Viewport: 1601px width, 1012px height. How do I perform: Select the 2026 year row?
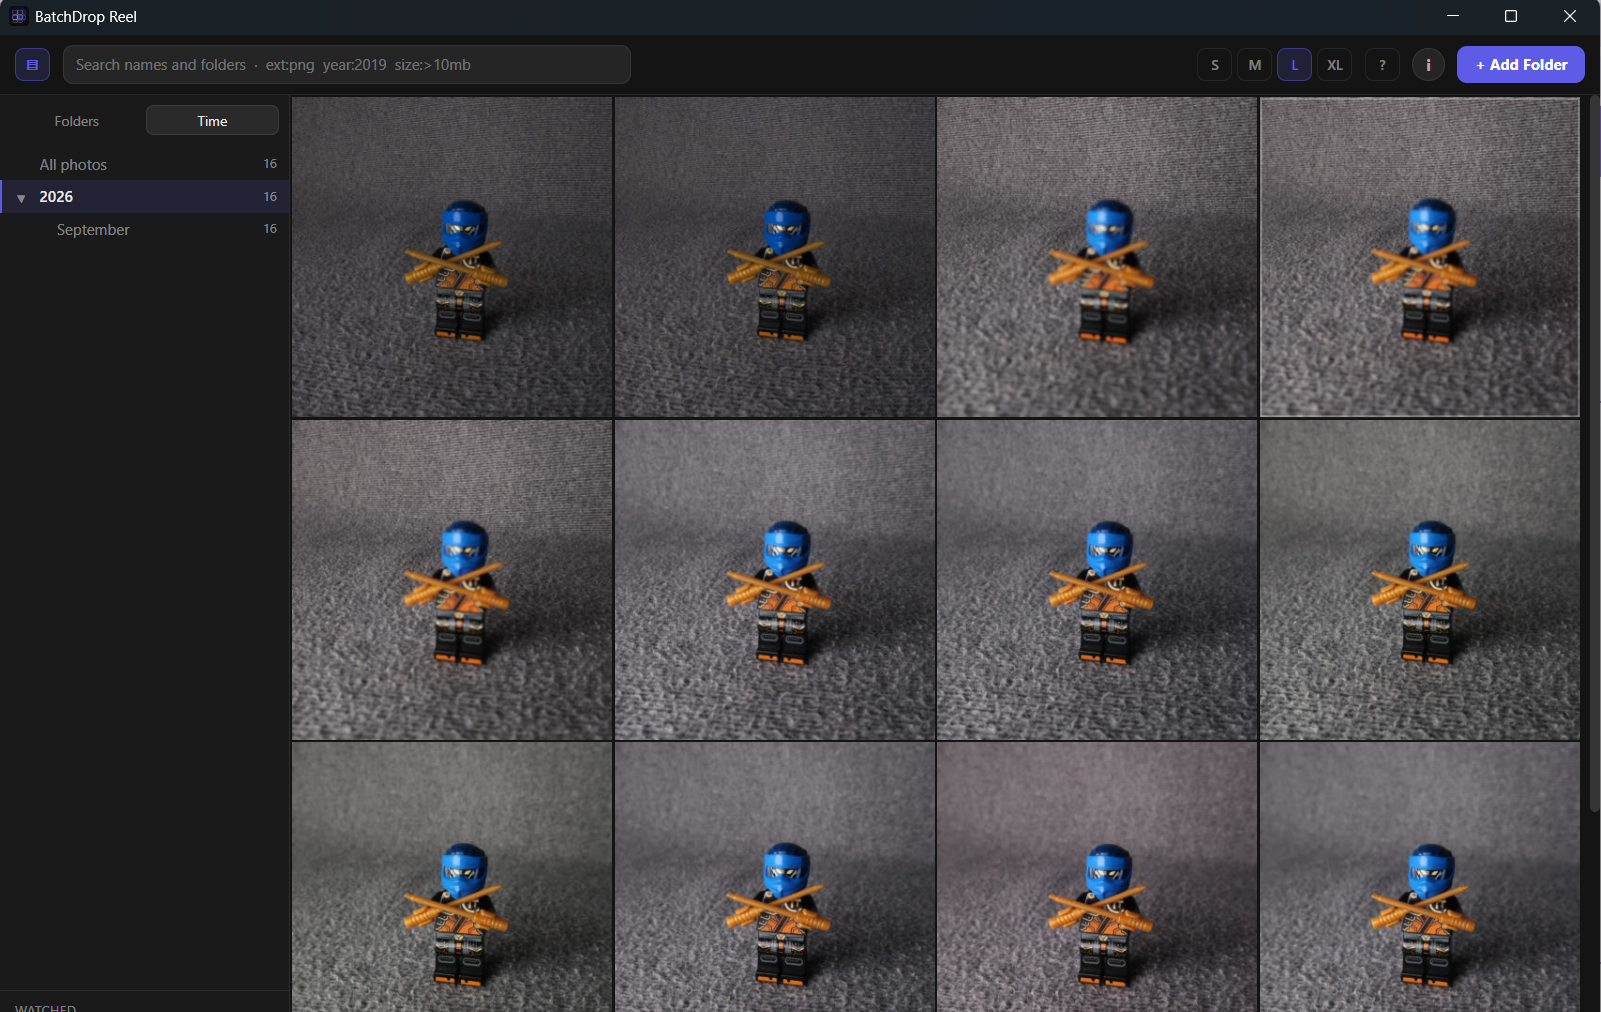(x=145, y=197)
